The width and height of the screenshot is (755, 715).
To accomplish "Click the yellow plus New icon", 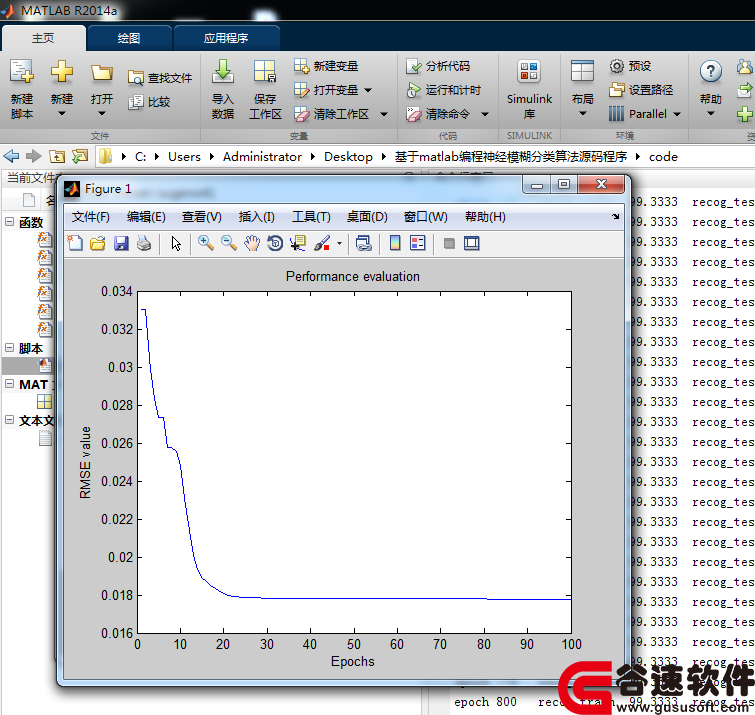I will [62, 71].
